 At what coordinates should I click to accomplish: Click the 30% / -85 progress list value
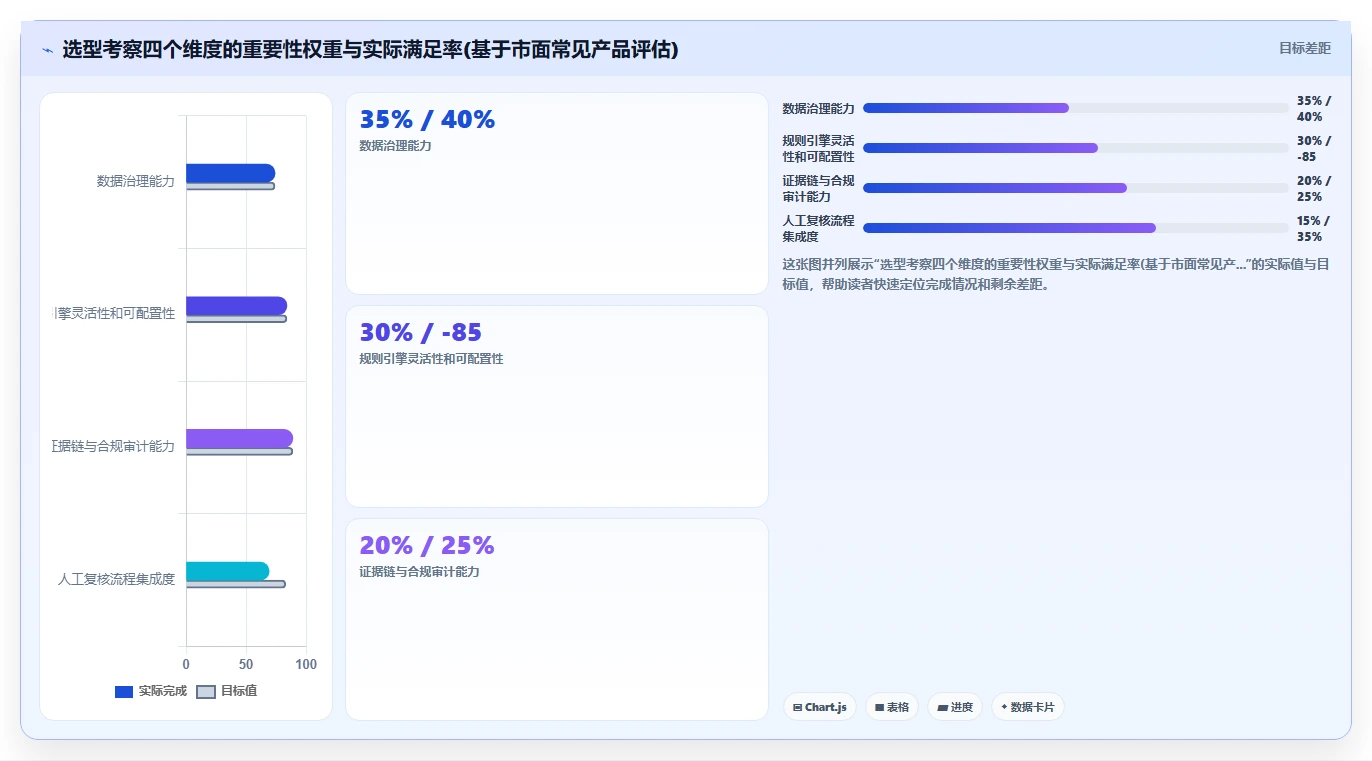pos(1313,149)
